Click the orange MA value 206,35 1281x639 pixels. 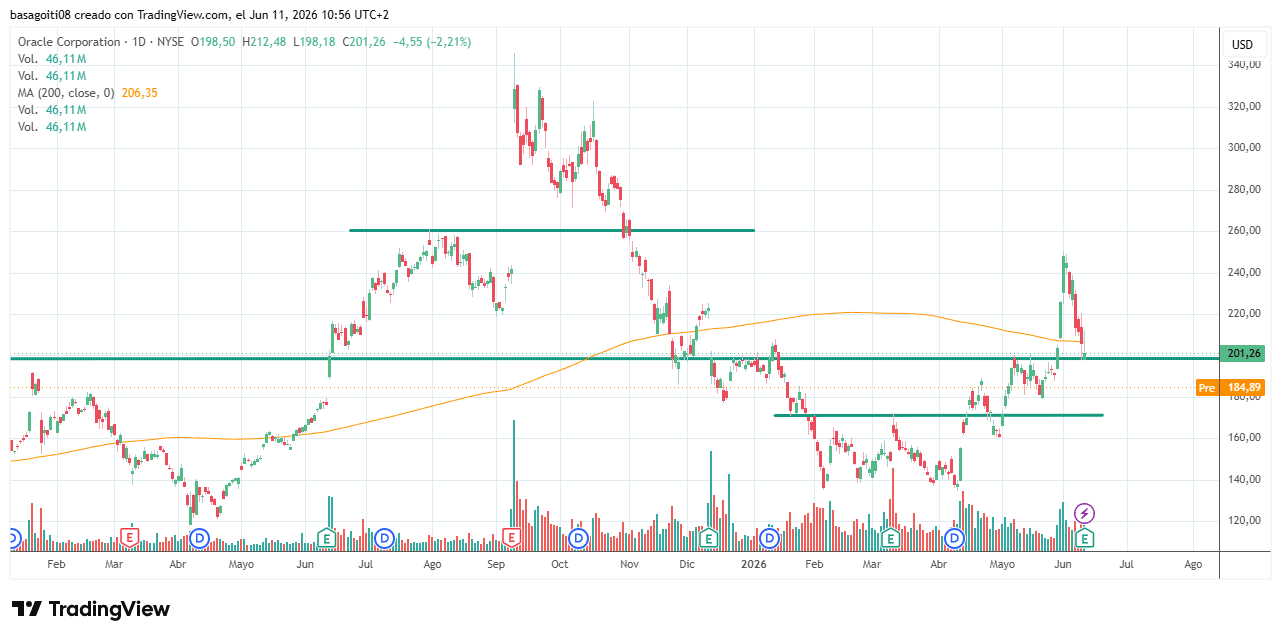(139, 93)
